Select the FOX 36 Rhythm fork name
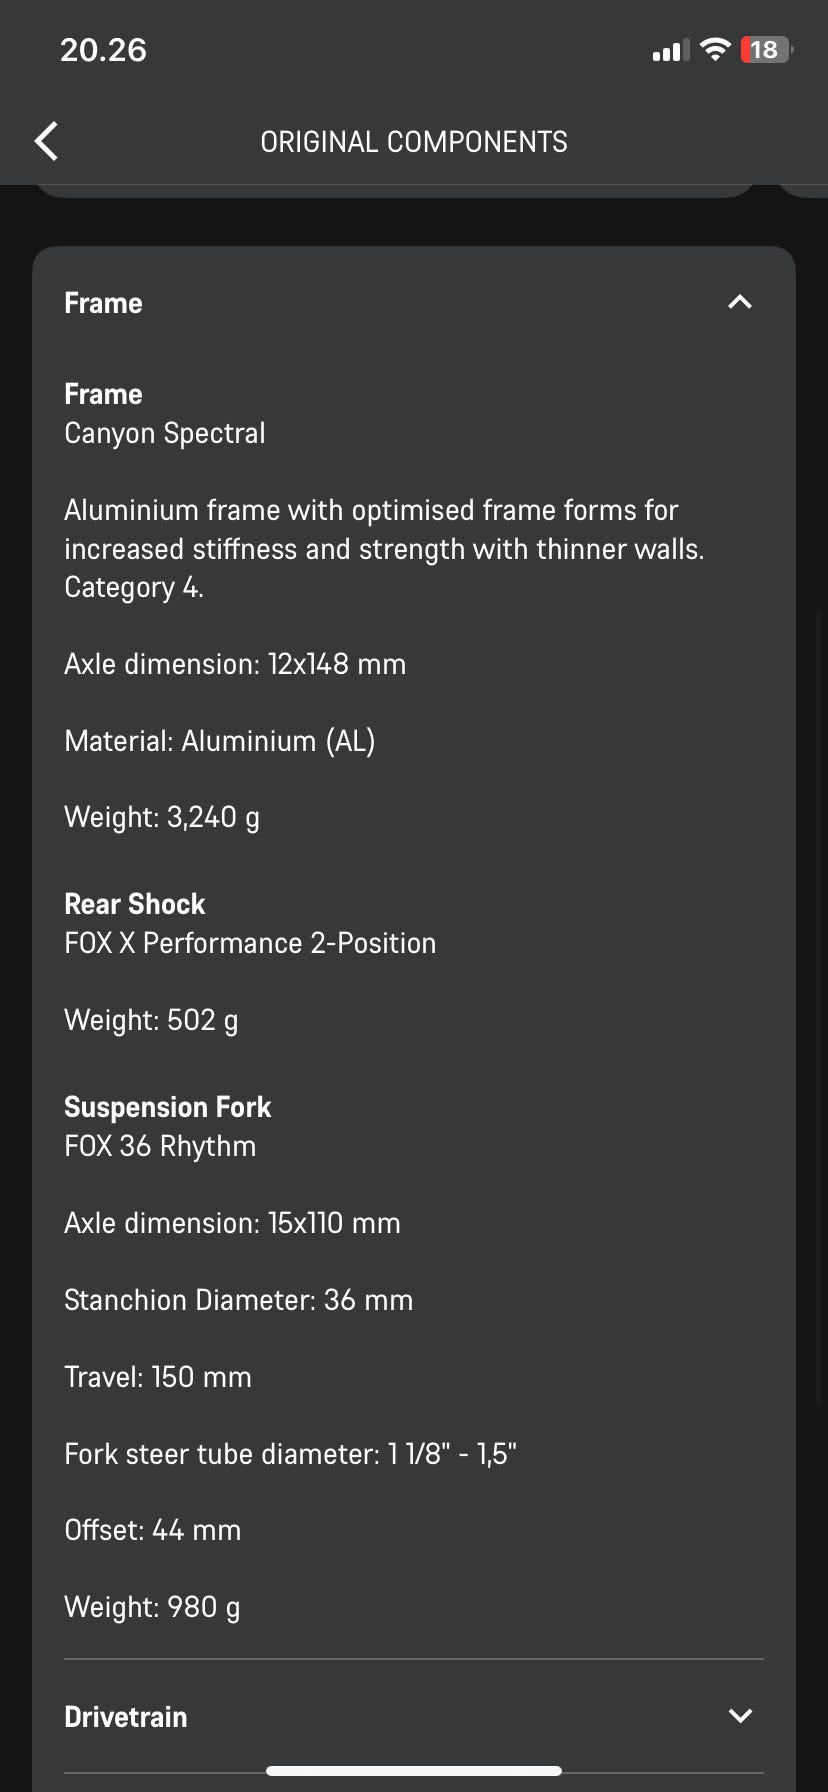Viewport: 828px width, 1792px height. click(x=160, y=1146)
